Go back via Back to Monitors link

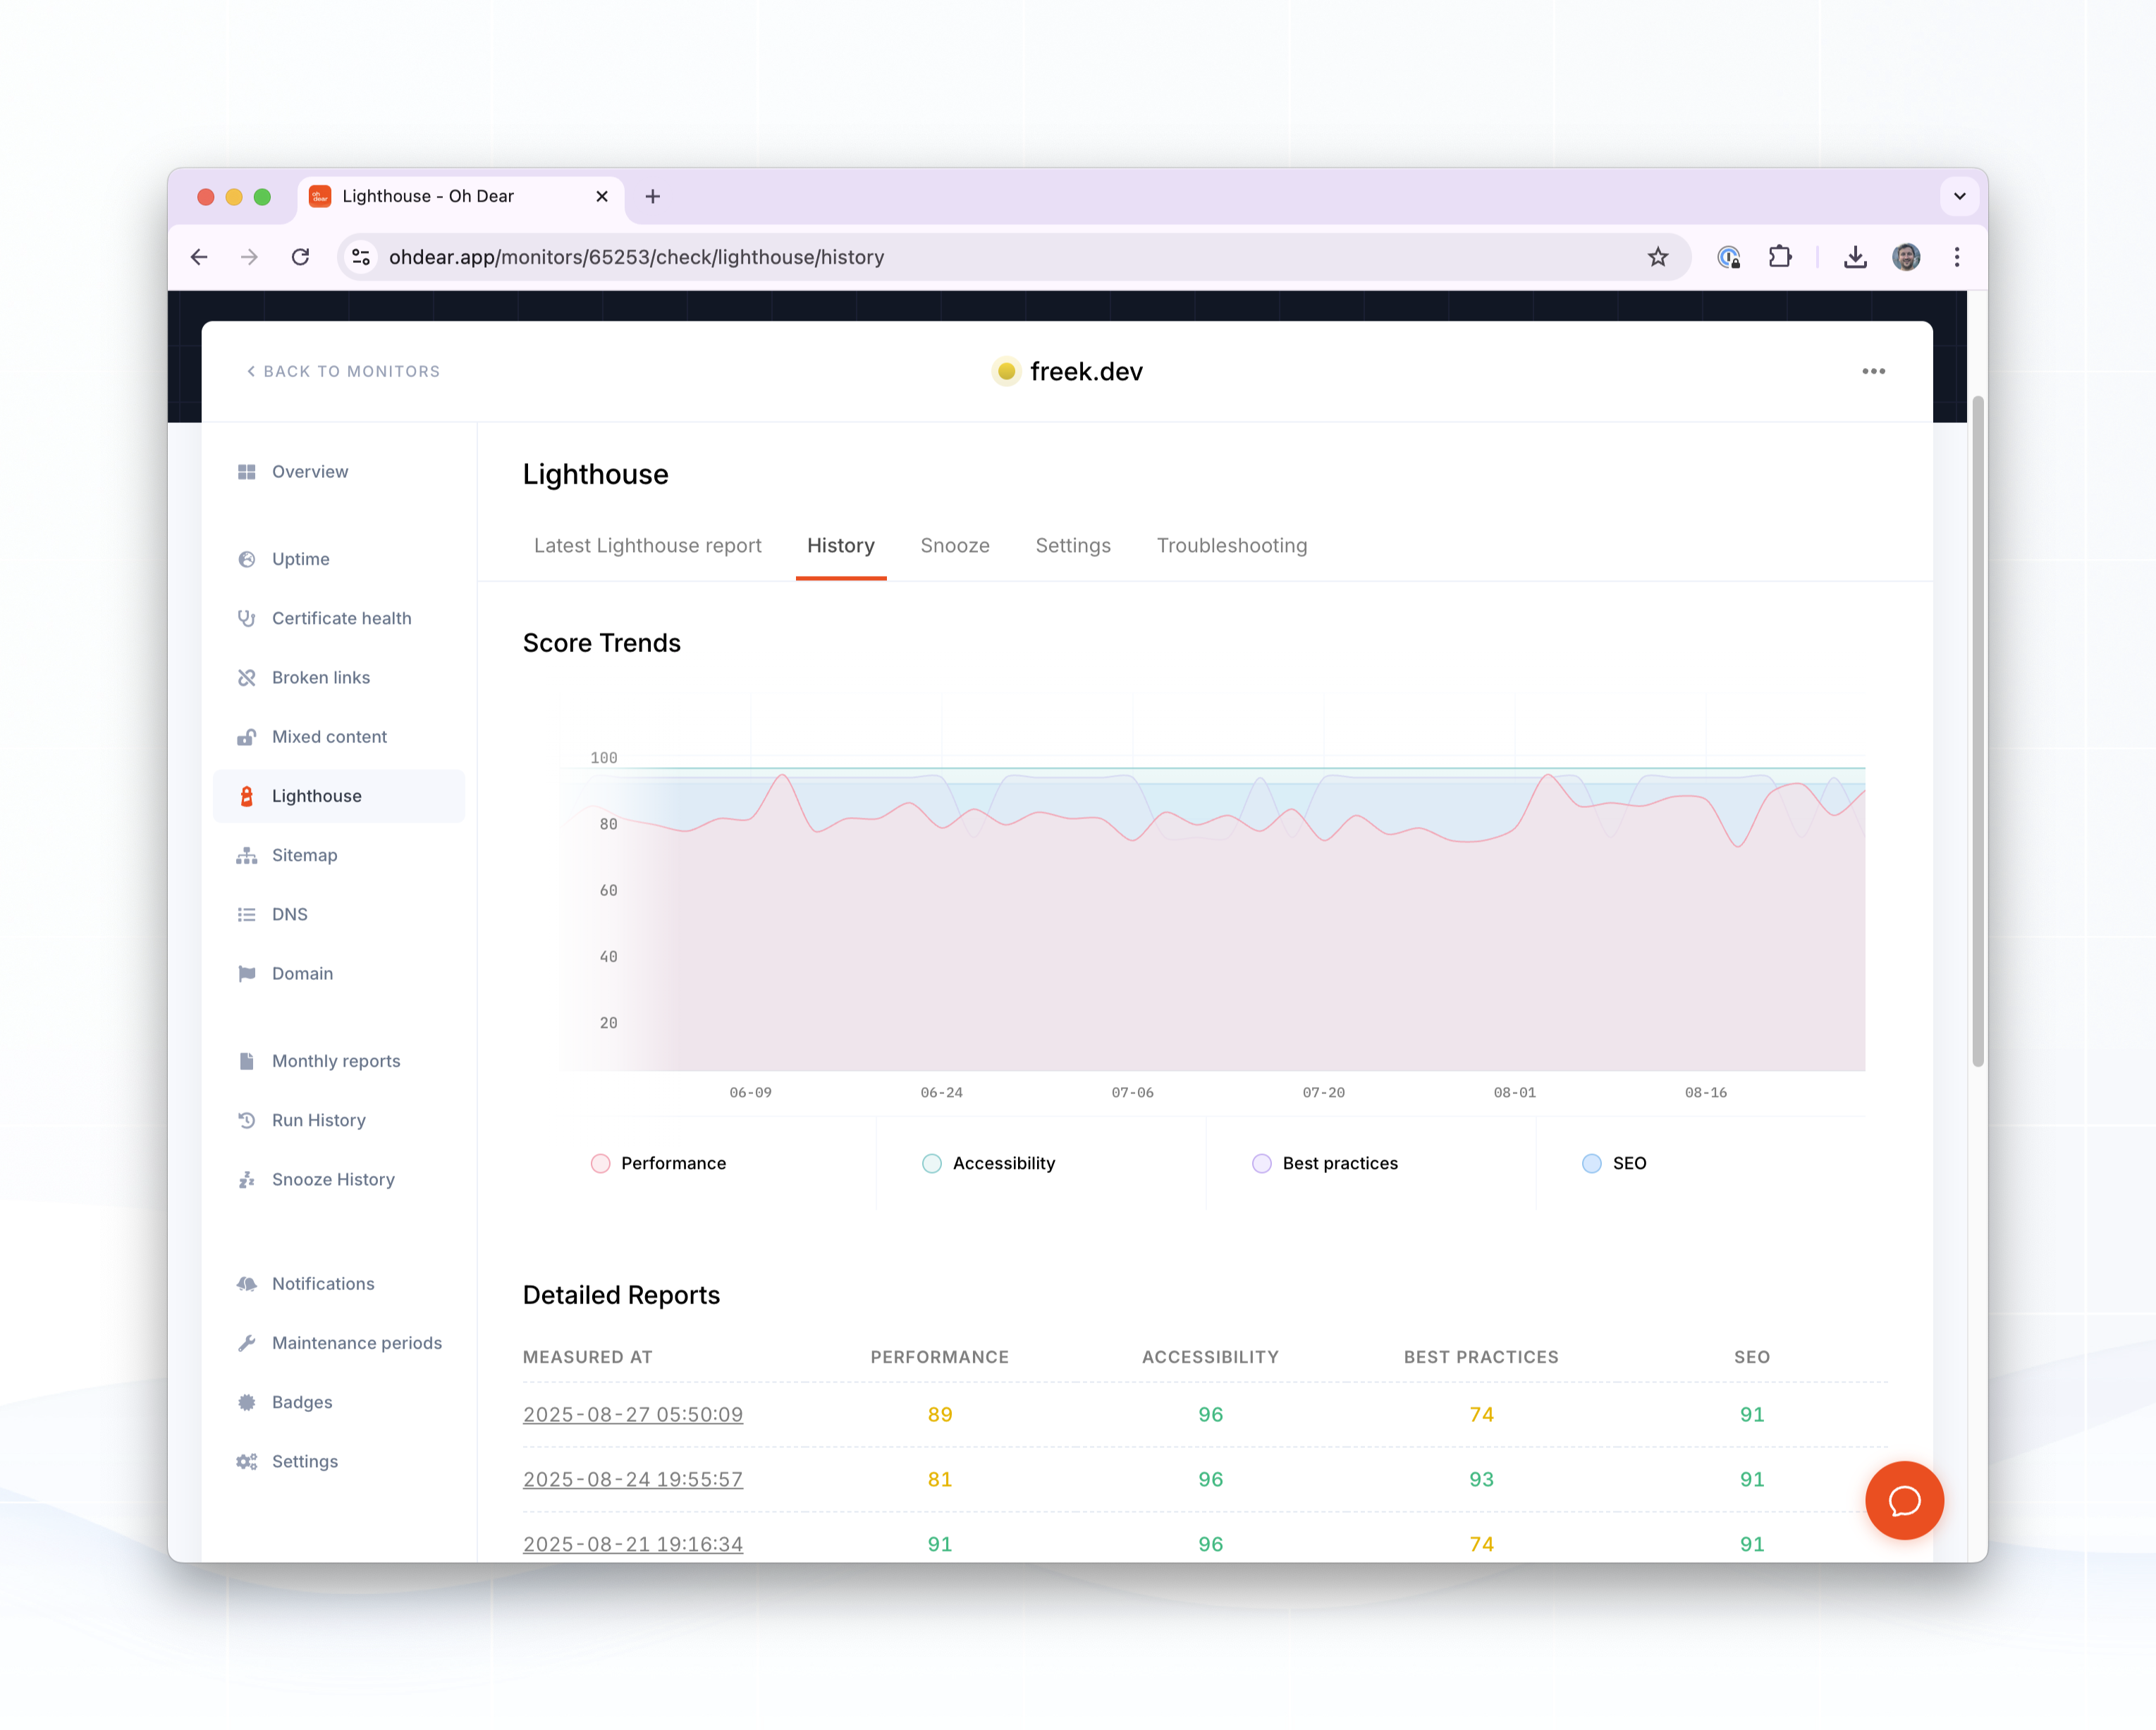[343, 371]
